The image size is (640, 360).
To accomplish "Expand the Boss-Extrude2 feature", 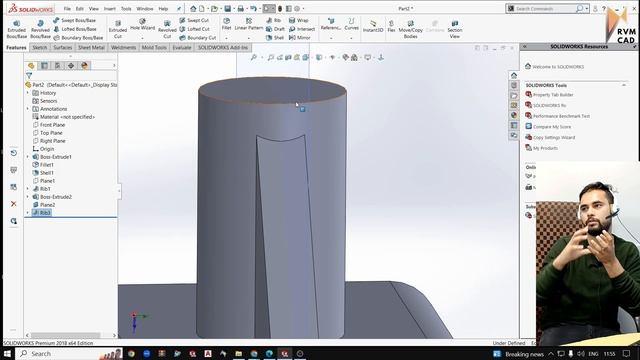I will 28,197.
